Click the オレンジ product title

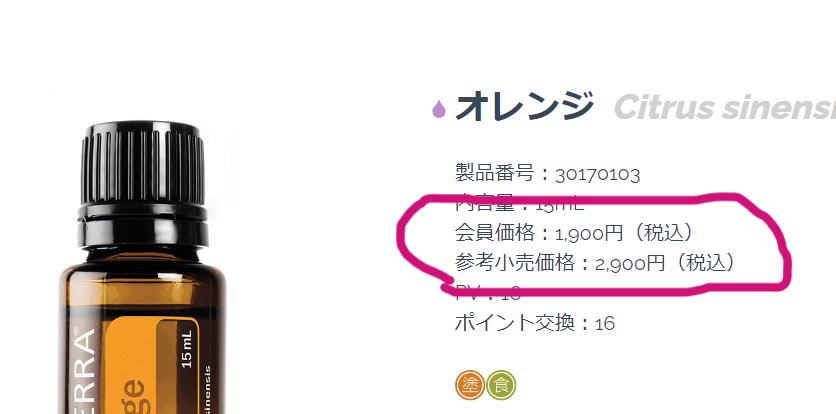click(x=525, y=106)
